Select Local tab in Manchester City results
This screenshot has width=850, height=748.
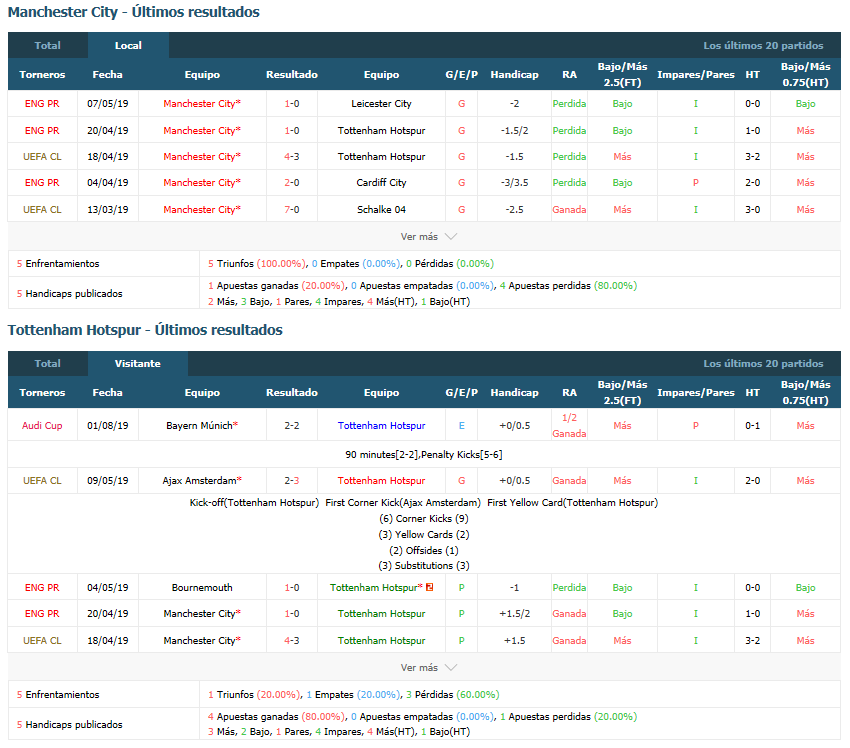(x=128, y=46)
